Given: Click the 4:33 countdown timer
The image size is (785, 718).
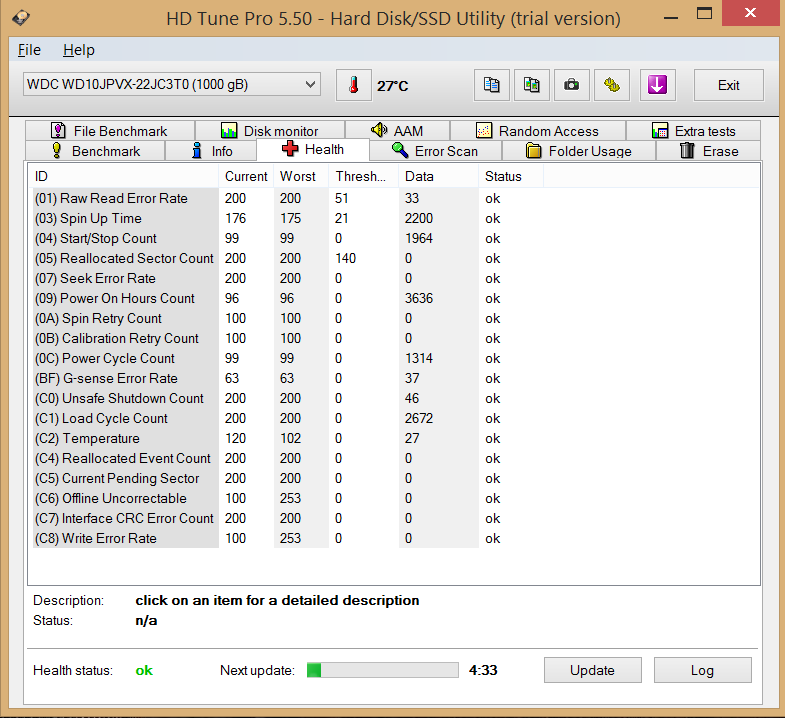Looking at the screenshot, I should coord(483,670).
